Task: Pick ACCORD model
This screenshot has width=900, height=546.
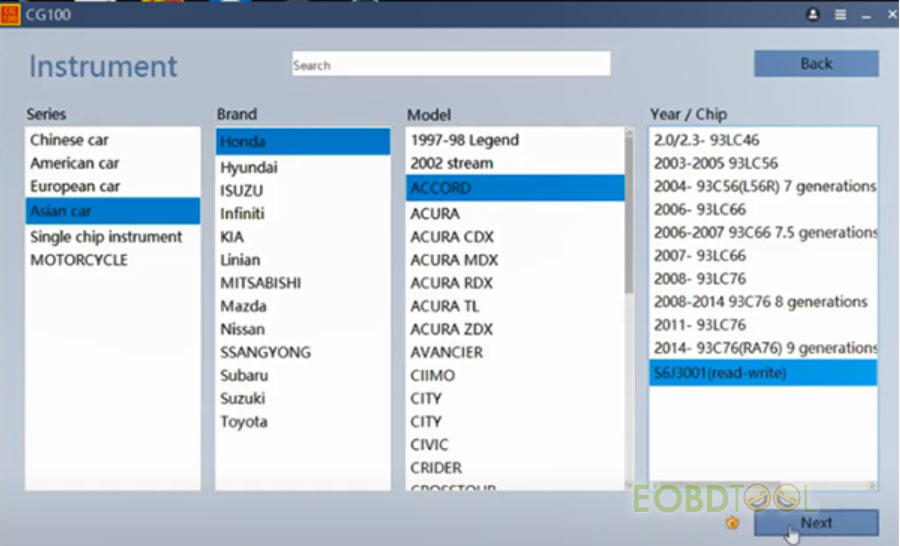Action: (515, 188)
